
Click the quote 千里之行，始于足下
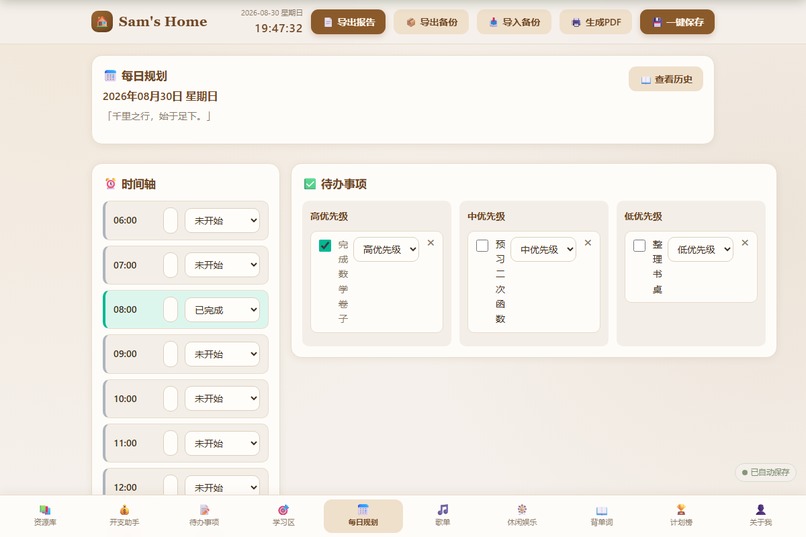[x=157, y=116]
